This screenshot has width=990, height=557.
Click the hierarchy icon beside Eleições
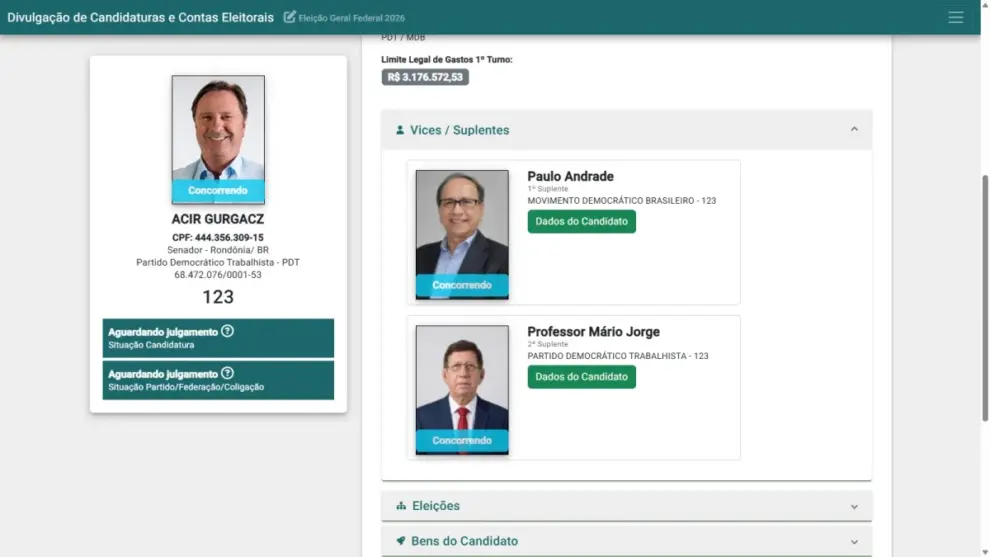(x=401, y=506)
